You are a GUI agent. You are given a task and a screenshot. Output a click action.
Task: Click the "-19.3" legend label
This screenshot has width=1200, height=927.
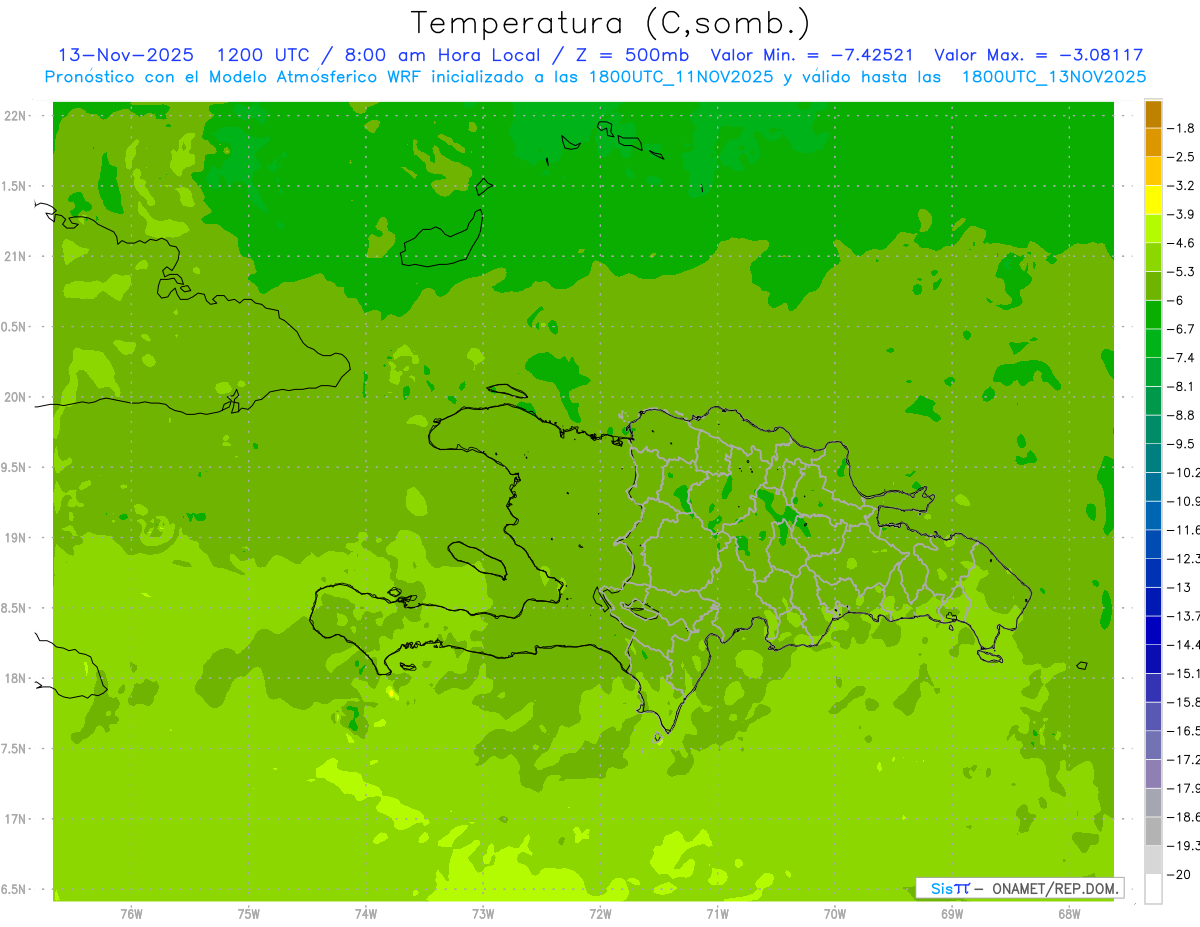[1184, 847]
